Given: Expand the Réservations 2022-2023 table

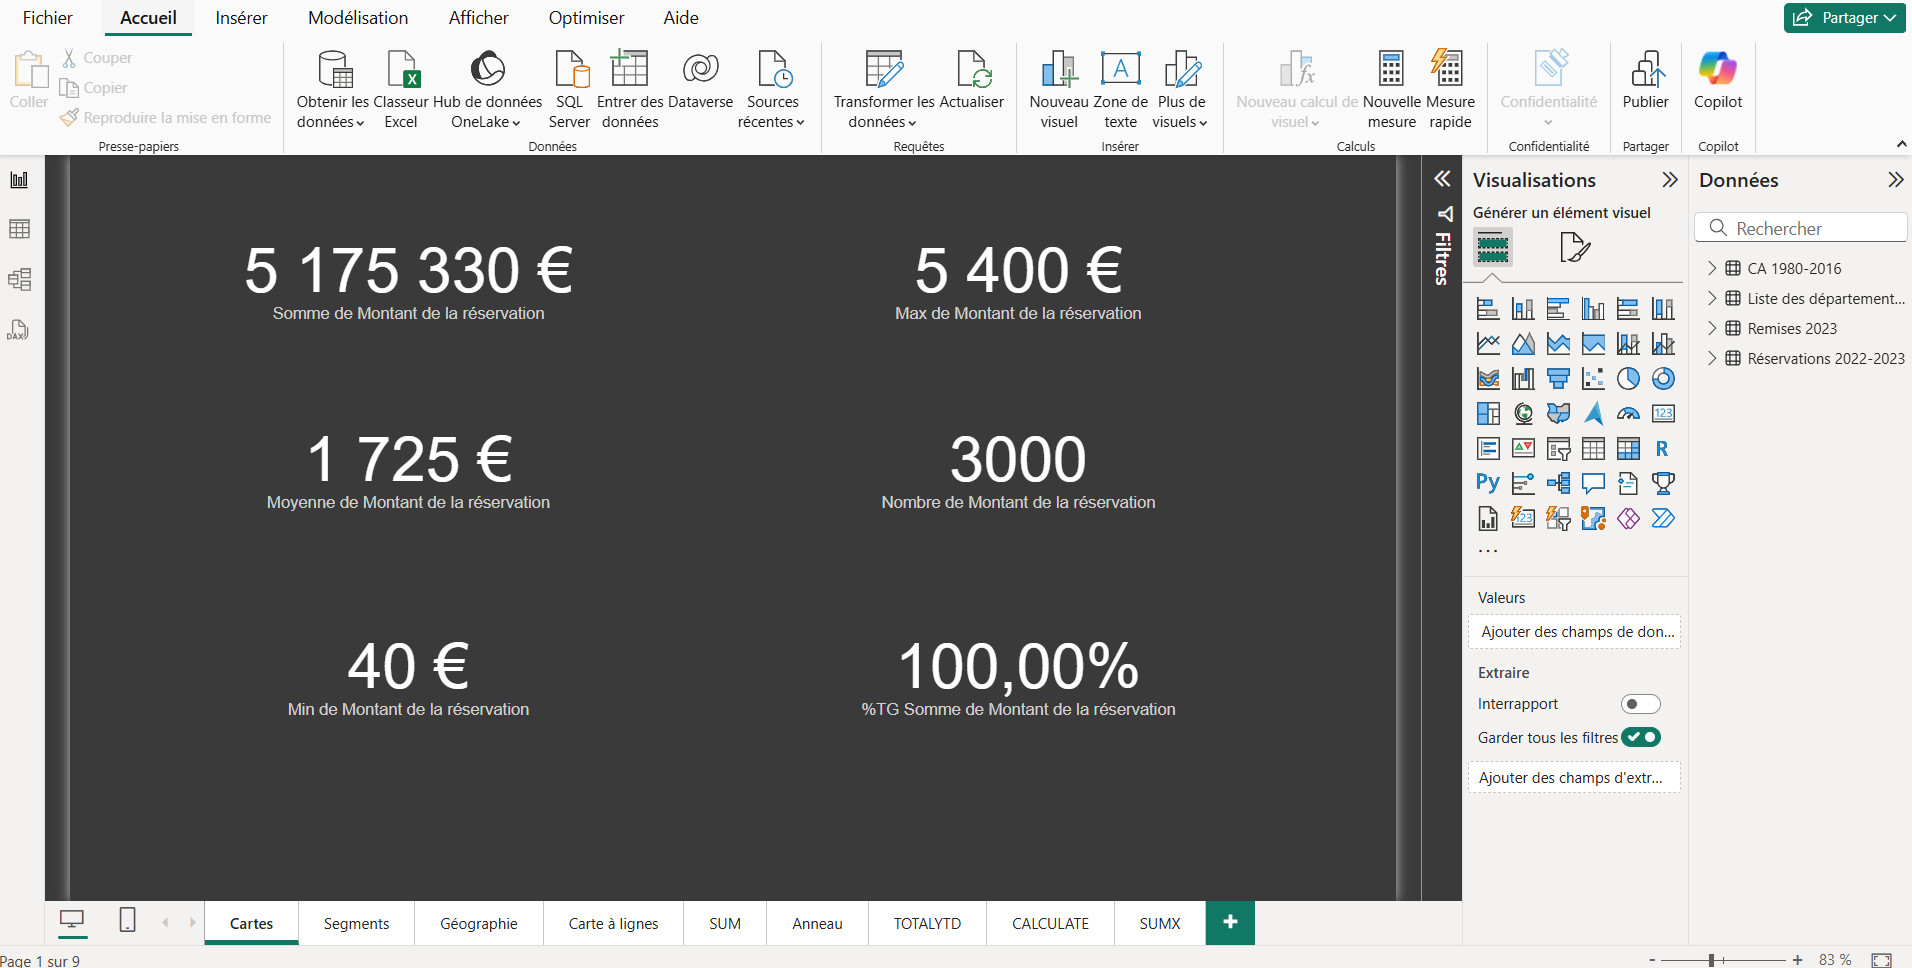Looking at the screenshot, I should click(1712, 358).
